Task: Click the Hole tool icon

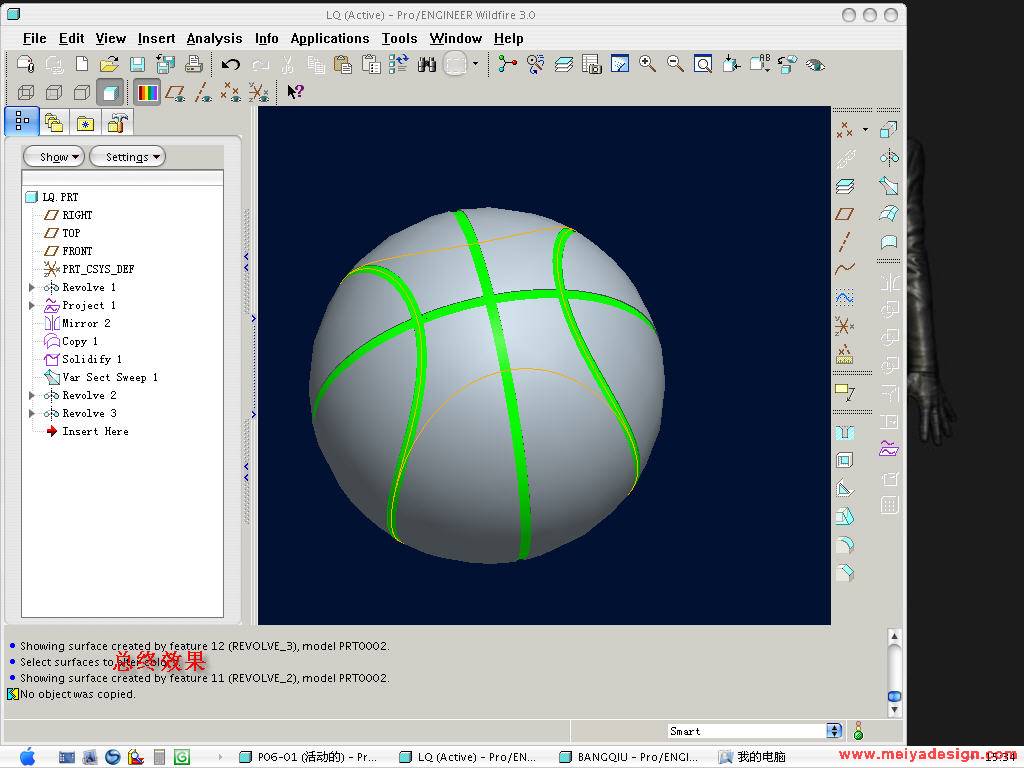Action: 845,433
